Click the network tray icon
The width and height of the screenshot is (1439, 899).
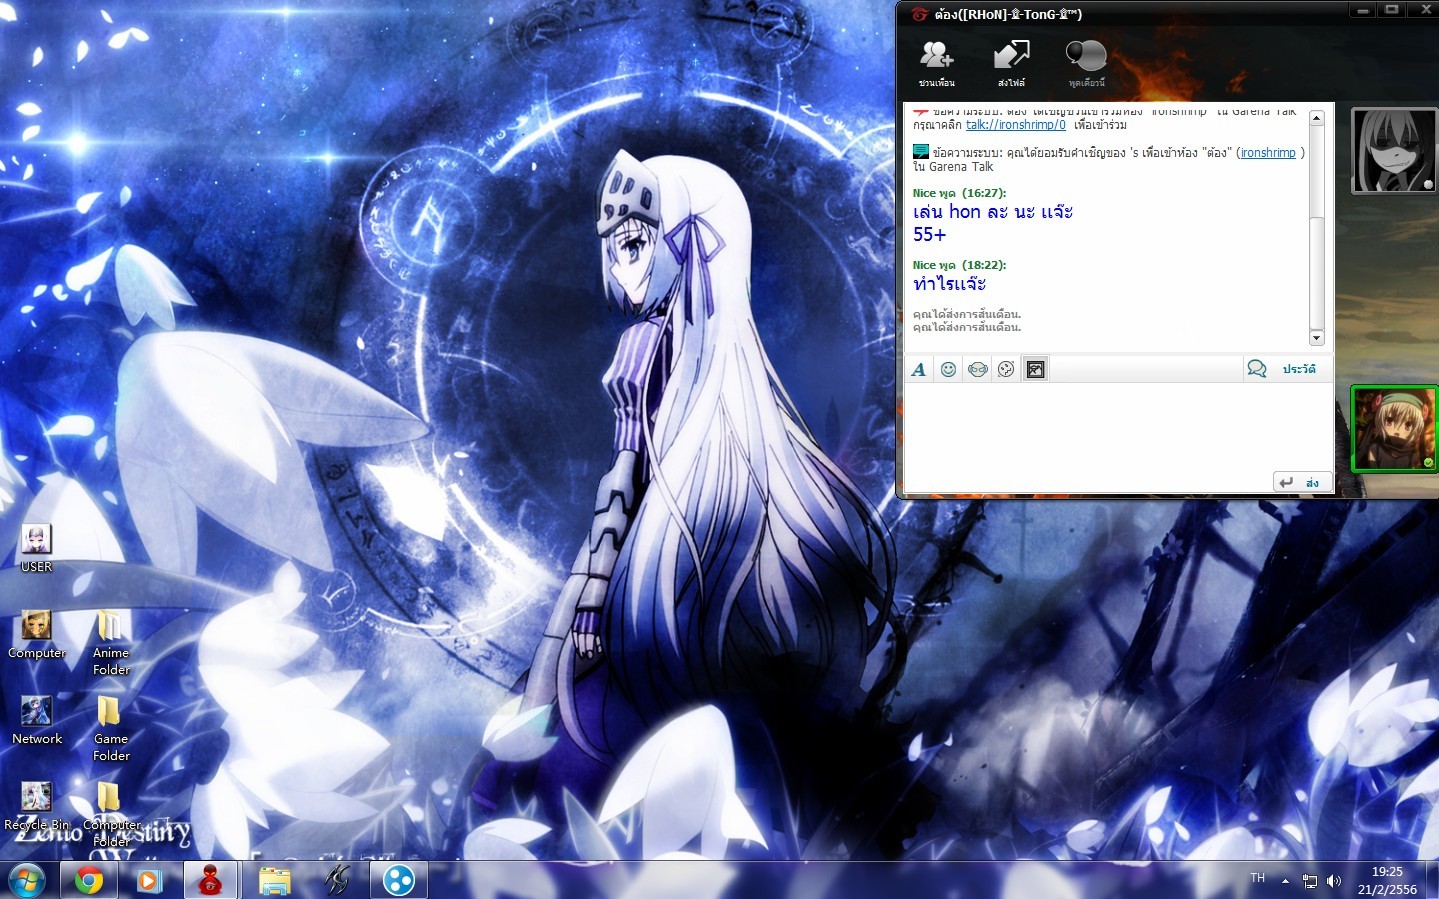pos(1310,881)
